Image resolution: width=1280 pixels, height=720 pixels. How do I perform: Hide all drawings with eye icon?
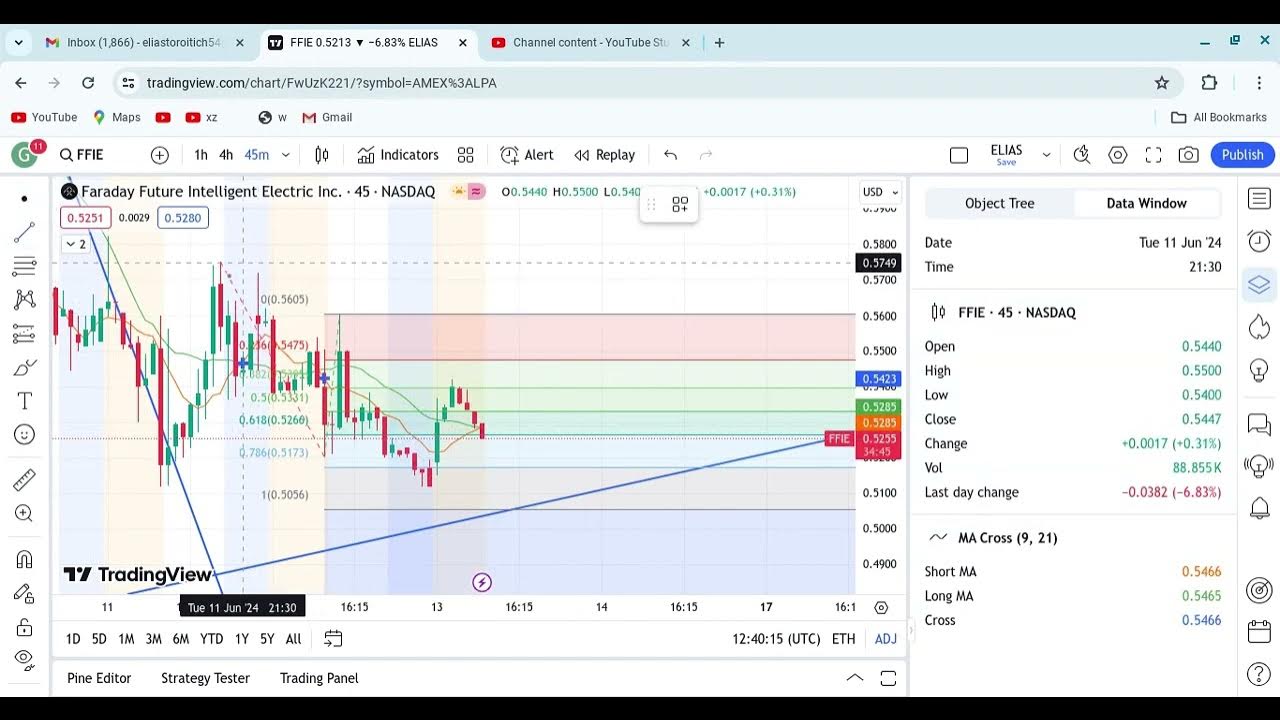click(24, 658)
